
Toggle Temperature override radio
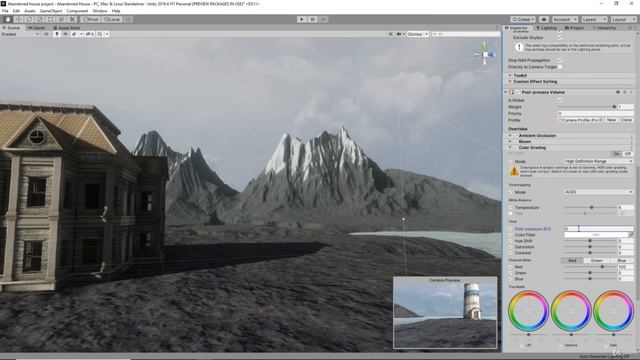pos(511,207)
